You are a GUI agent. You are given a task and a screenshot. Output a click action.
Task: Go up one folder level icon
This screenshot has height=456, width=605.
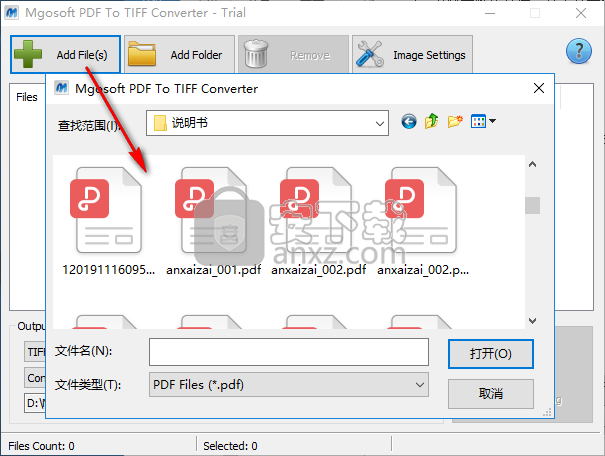(431, 122)
